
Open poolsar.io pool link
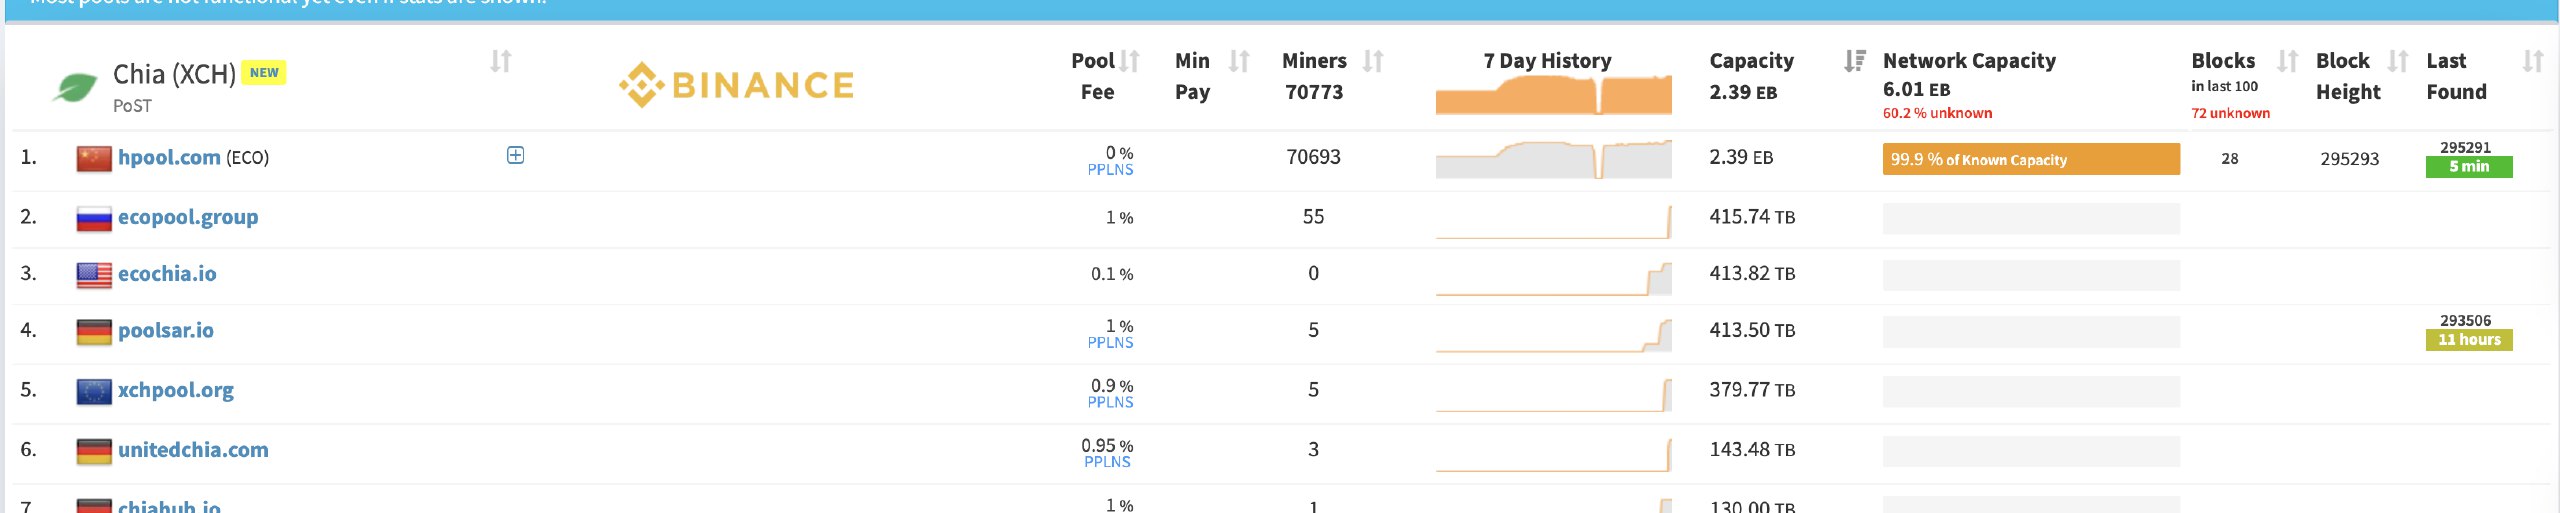[166, 330]
